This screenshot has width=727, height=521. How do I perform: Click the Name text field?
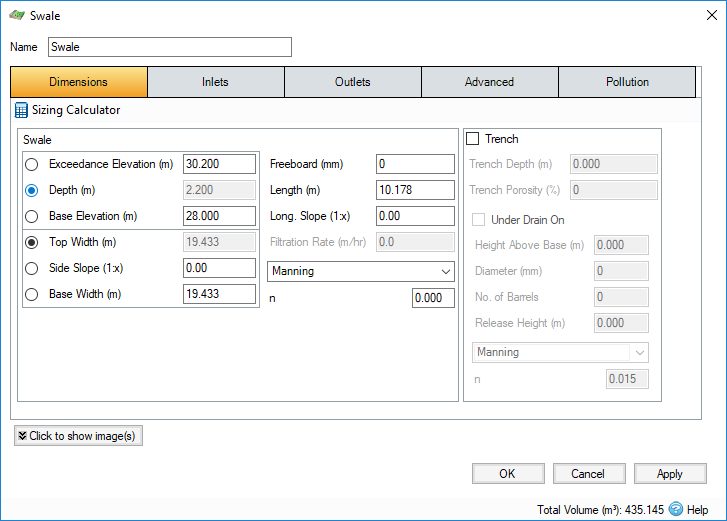click(169, 47)
